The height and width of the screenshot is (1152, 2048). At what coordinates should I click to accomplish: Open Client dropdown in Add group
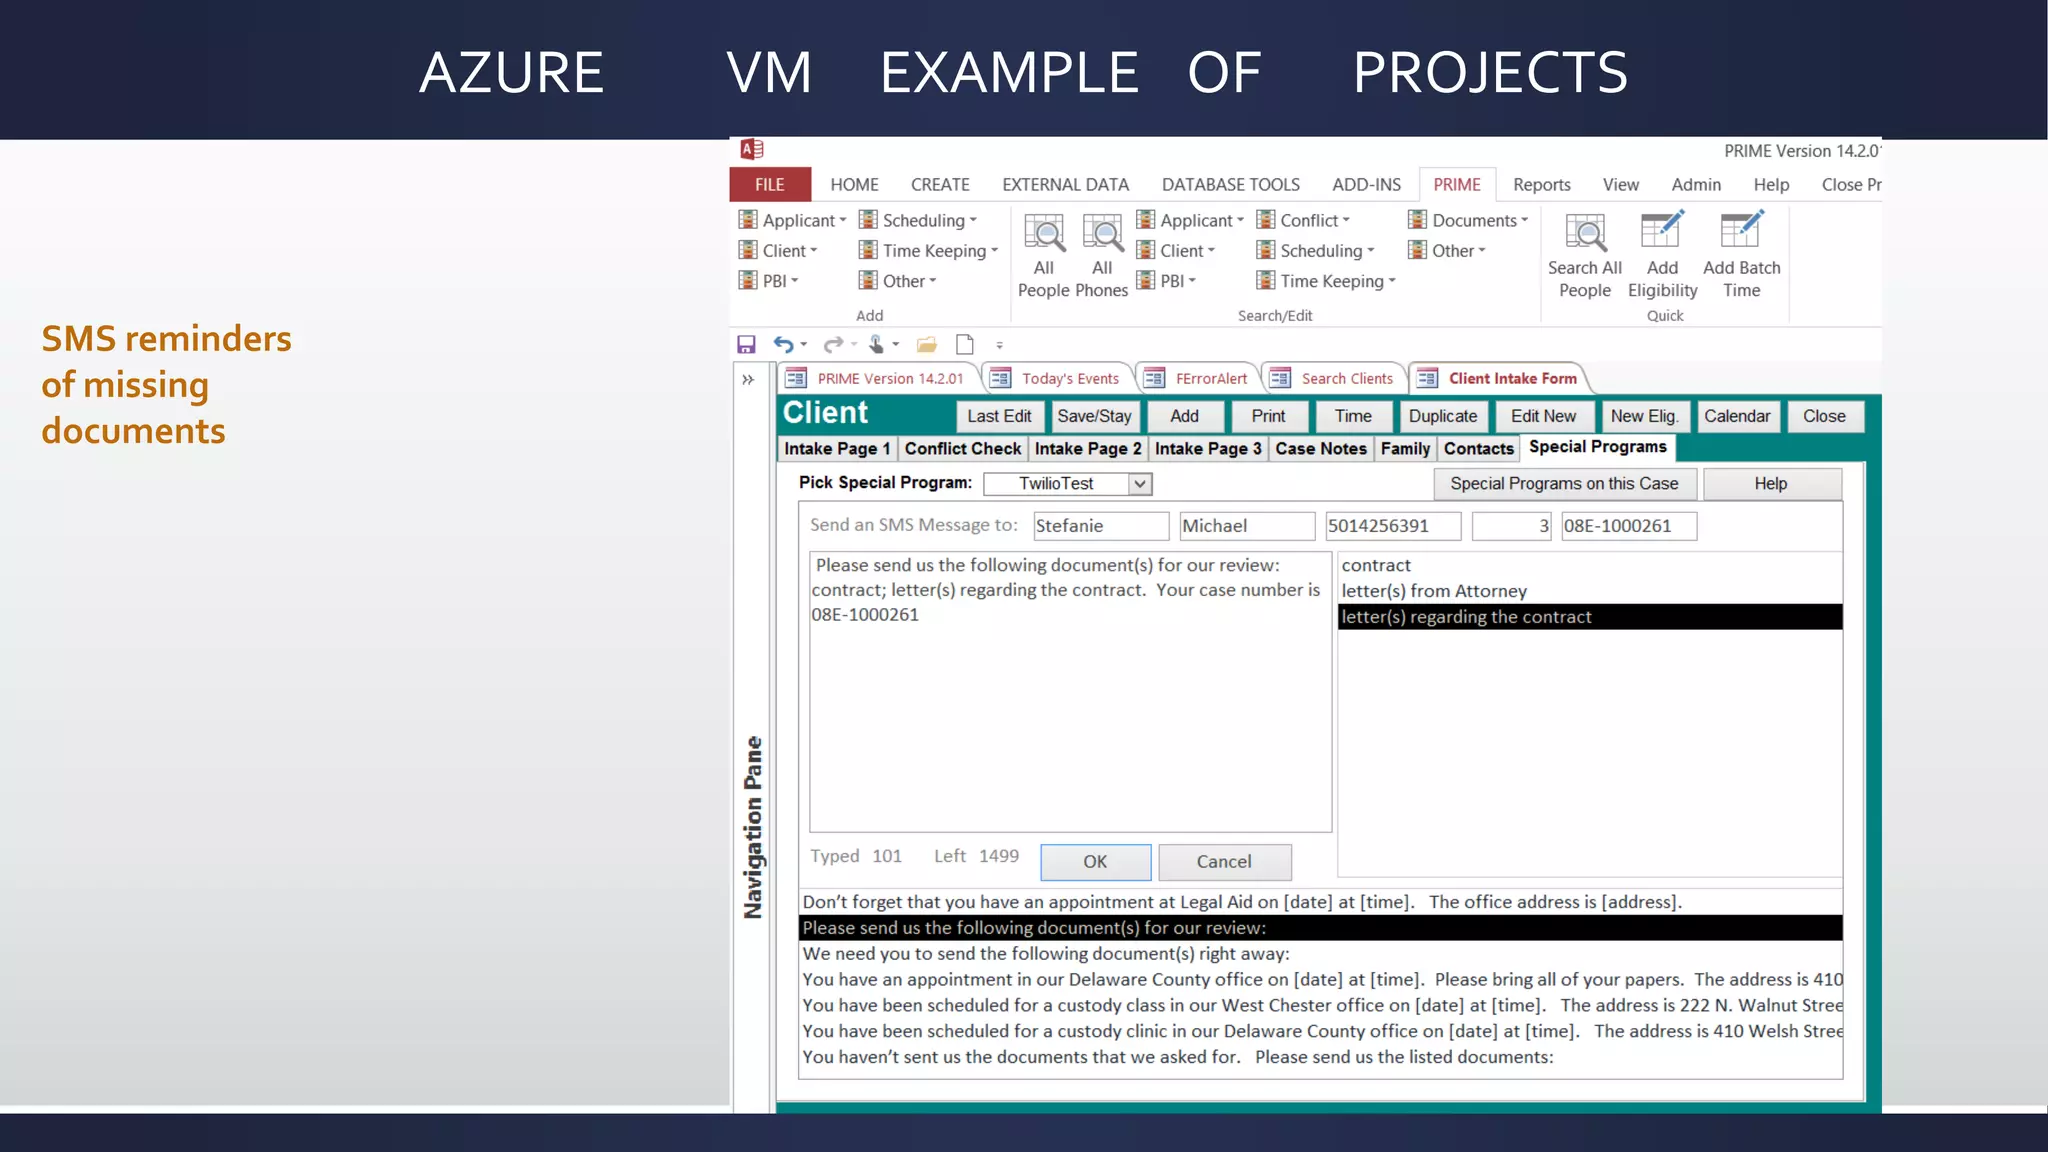click(x=778, y=250)
